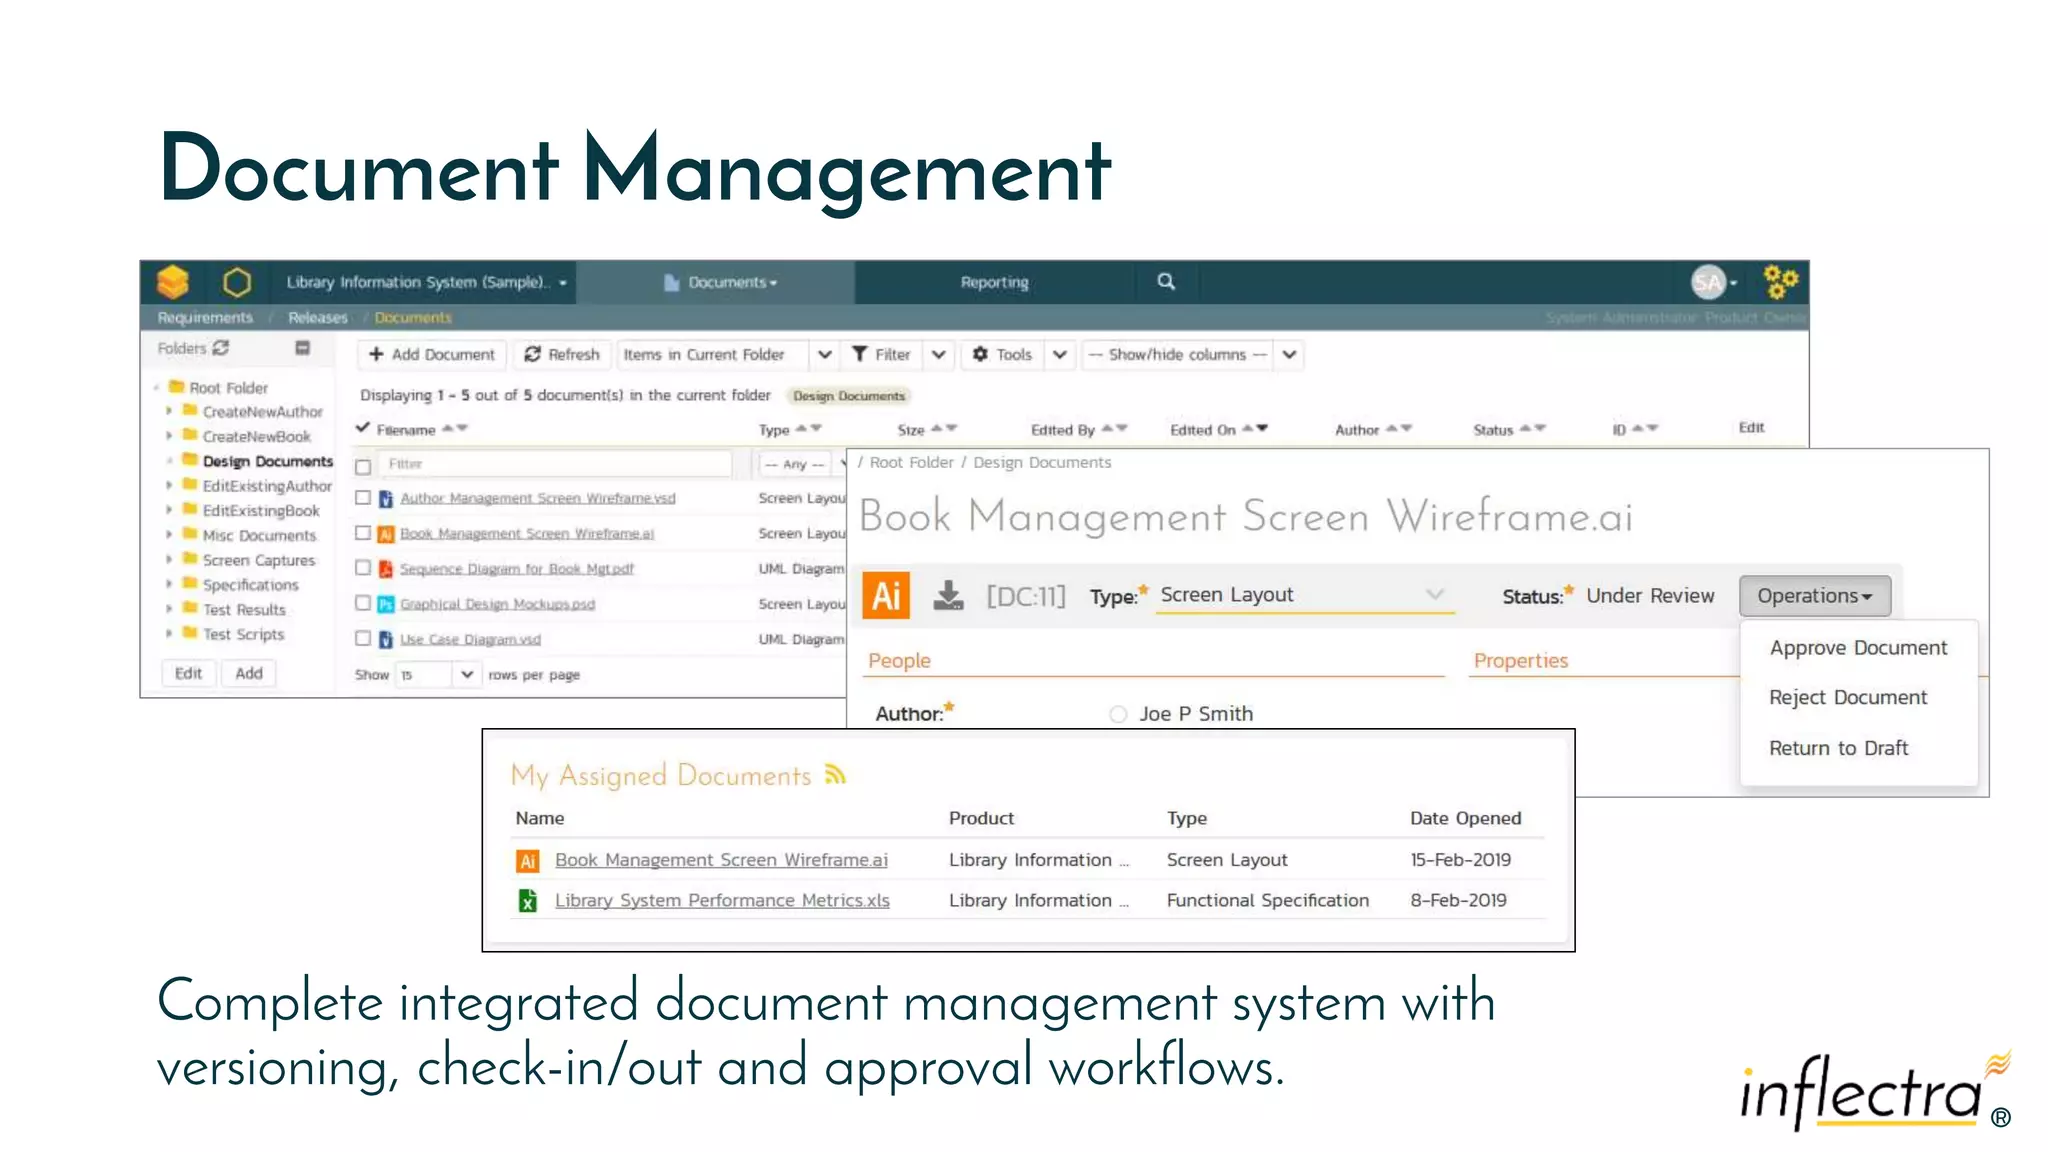Click the RSS feed icon for My Assigned Documents
This screenshot has width=2048, height=1152.
pos(835,774)
